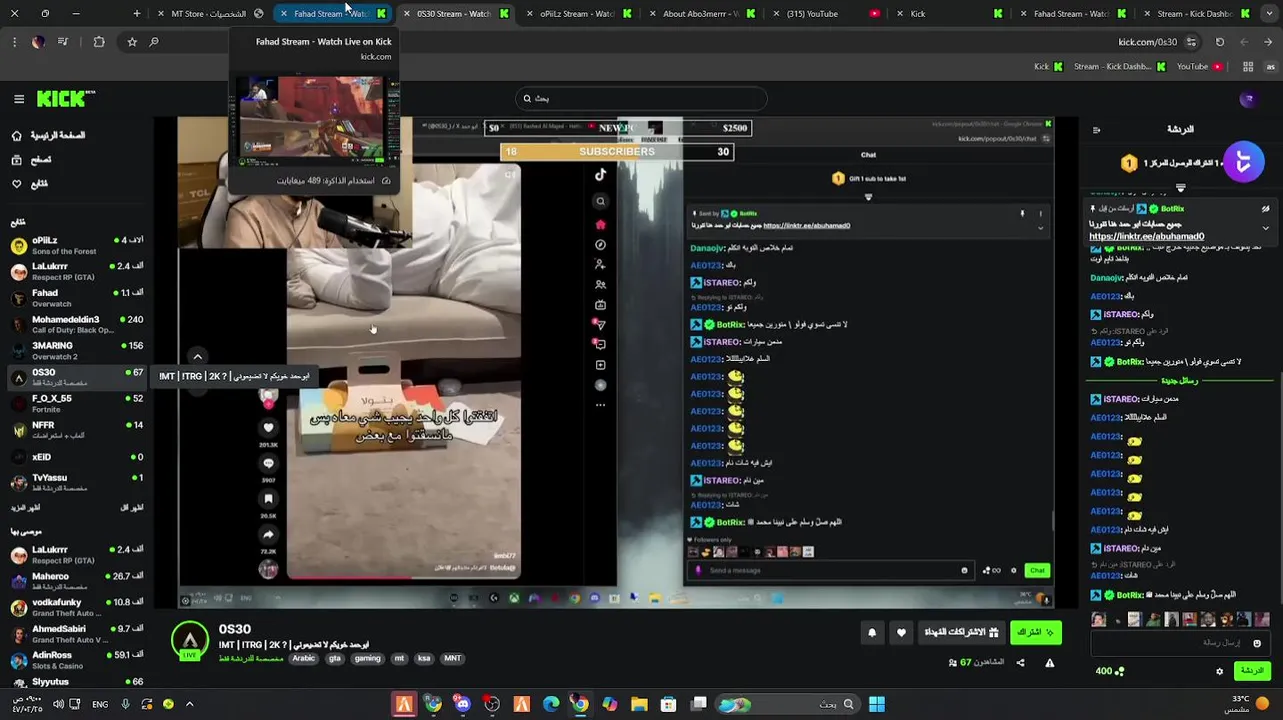Open the Following heart sidebar item

(x=29, y=184)
